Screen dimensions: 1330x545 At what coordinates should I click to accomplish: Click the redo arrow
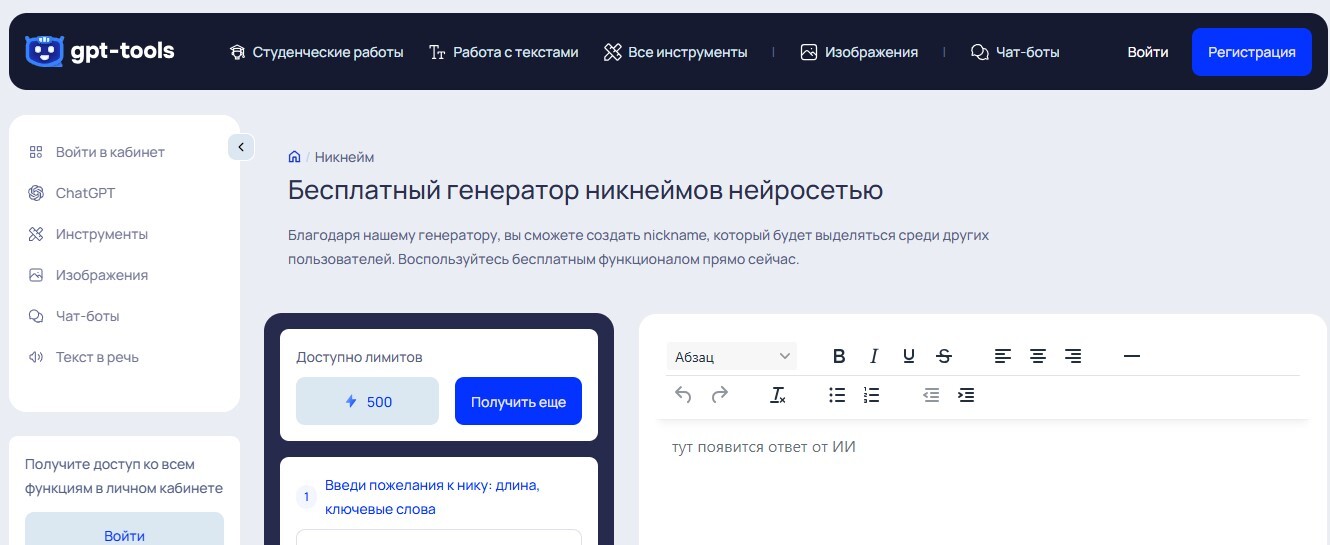[x=719, y=395]
